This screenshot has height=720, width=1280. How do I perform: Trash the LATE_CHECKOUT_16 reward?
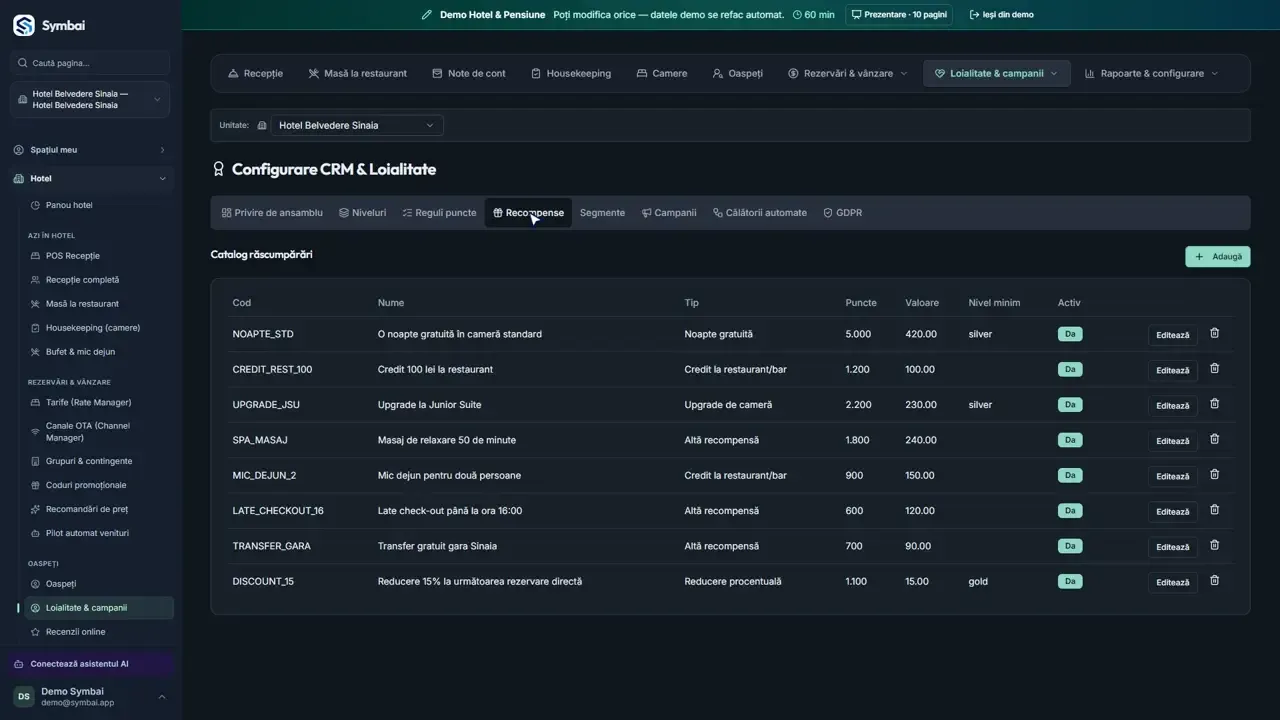[1214, 510]
